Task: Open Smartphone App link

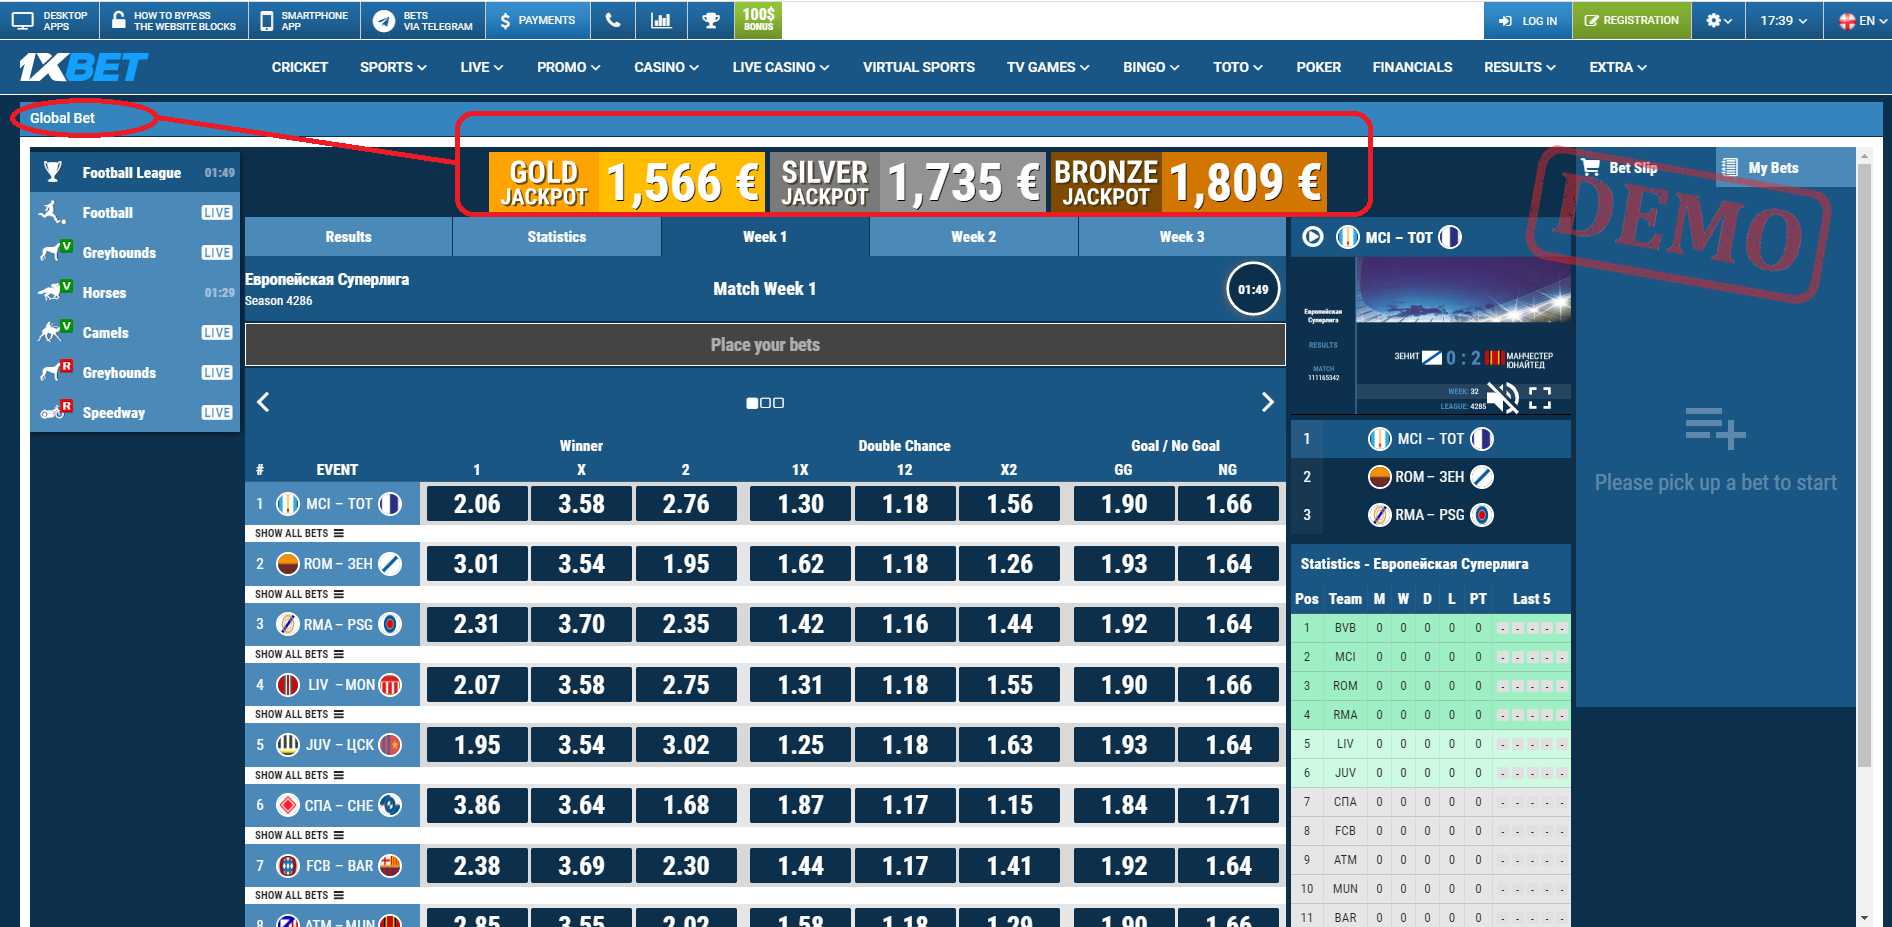Action: pyautogui.click(x=304, y=20)
